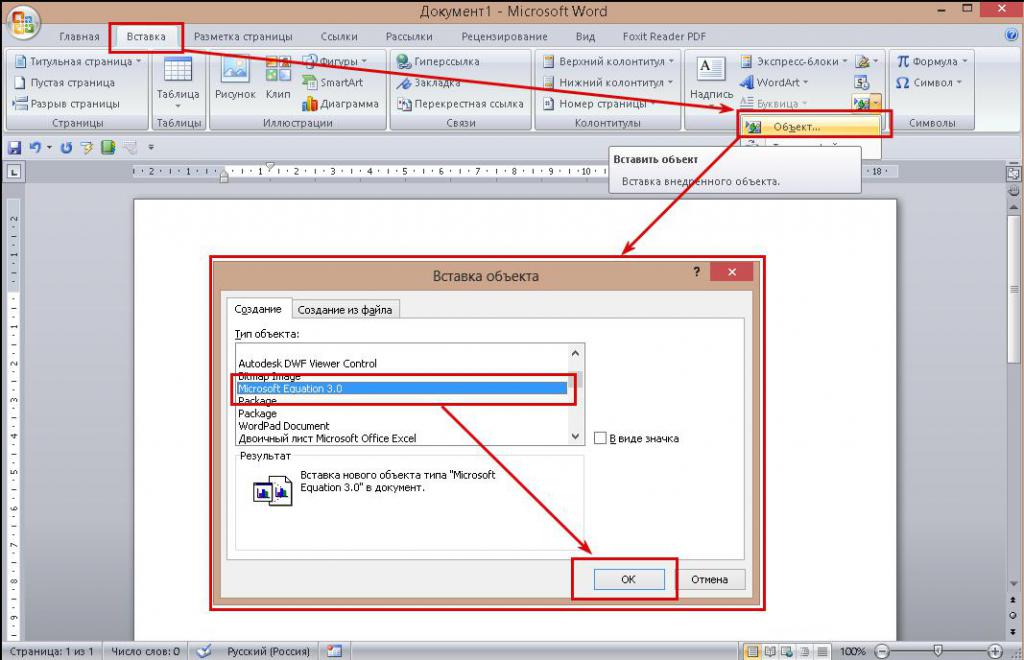Open the 'Создание из файла' dialog tab
The height and width of the screenshot is (660, 1024).
[x=345, y=309]
